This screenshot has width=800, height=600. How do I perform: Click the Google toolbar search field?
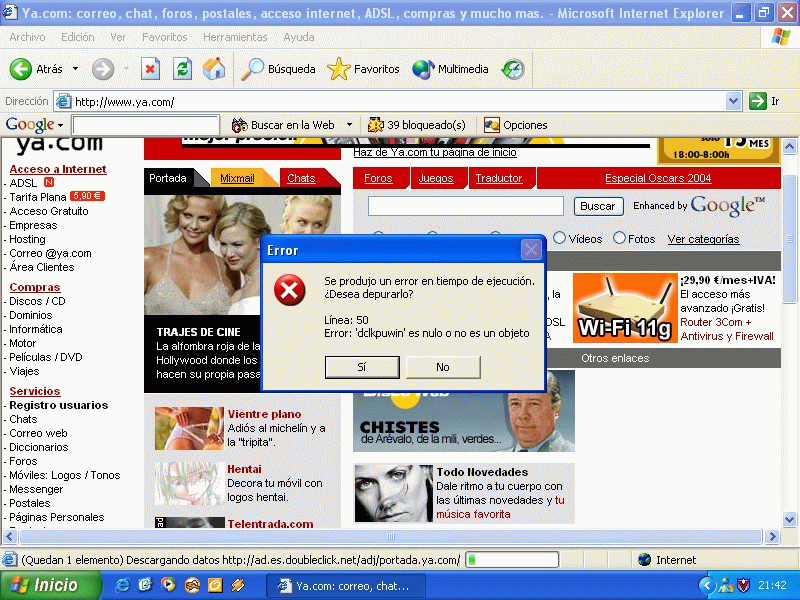(145, 125)
